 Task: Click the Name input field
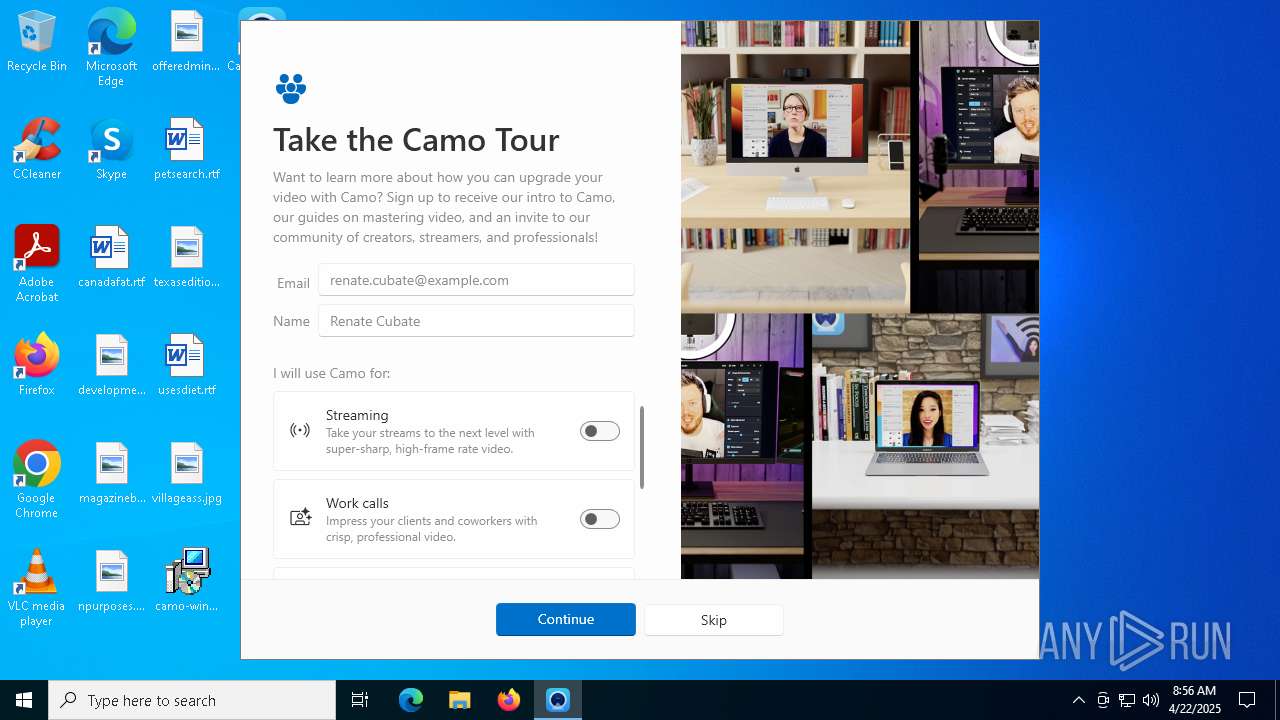476,321
